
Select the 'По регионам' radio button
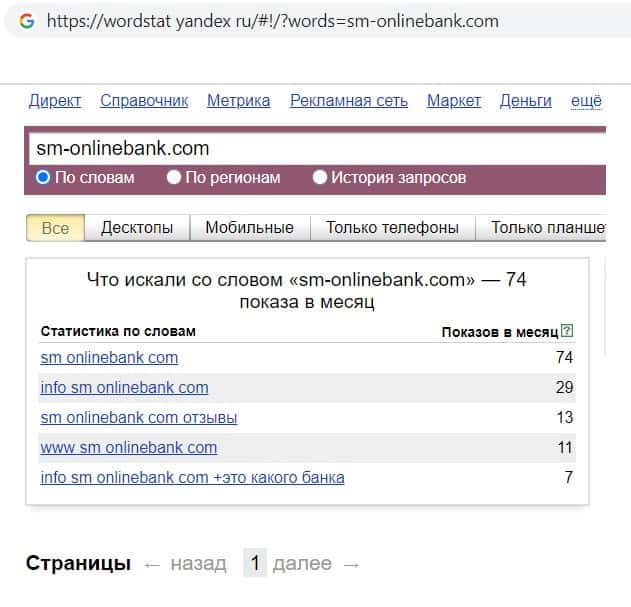(174, 178)
